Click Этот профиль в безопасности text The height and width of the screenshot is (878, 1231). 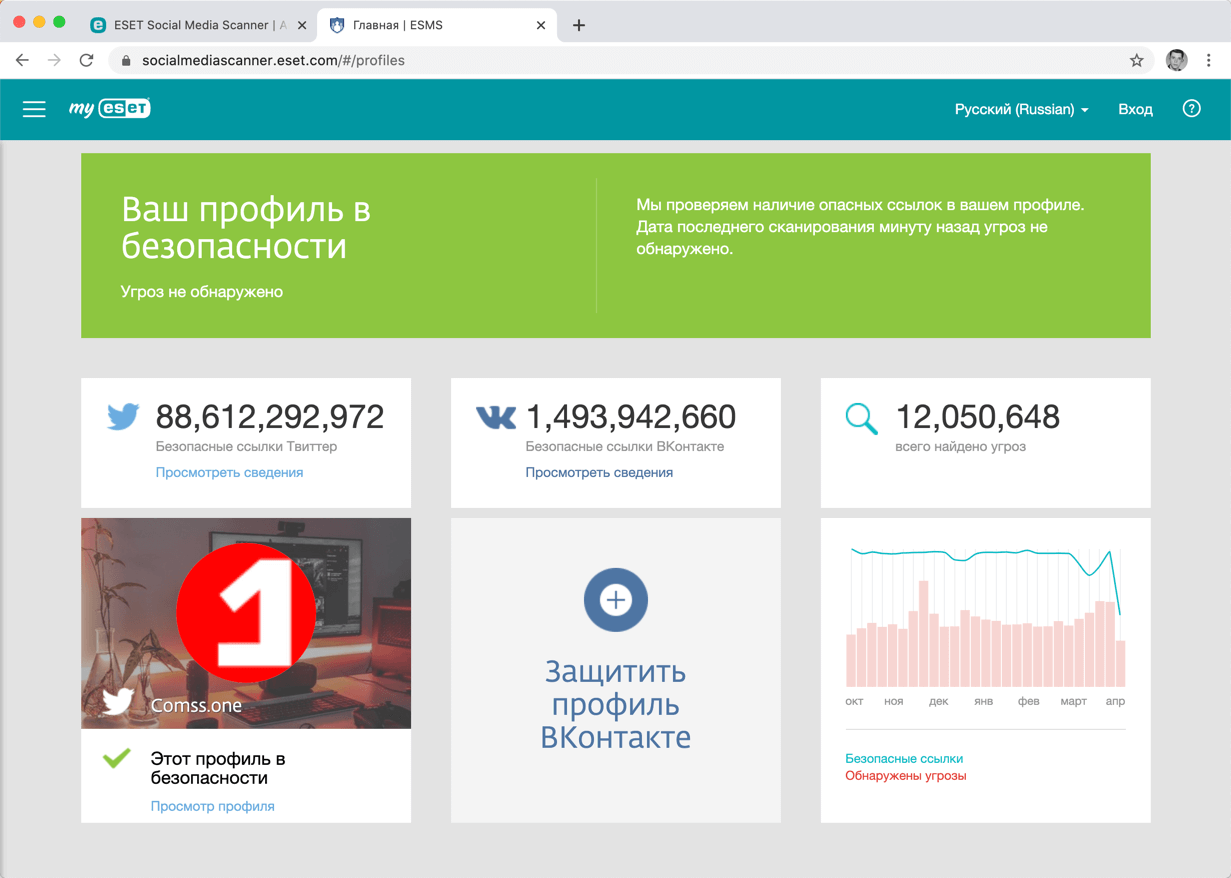point(218,768)
